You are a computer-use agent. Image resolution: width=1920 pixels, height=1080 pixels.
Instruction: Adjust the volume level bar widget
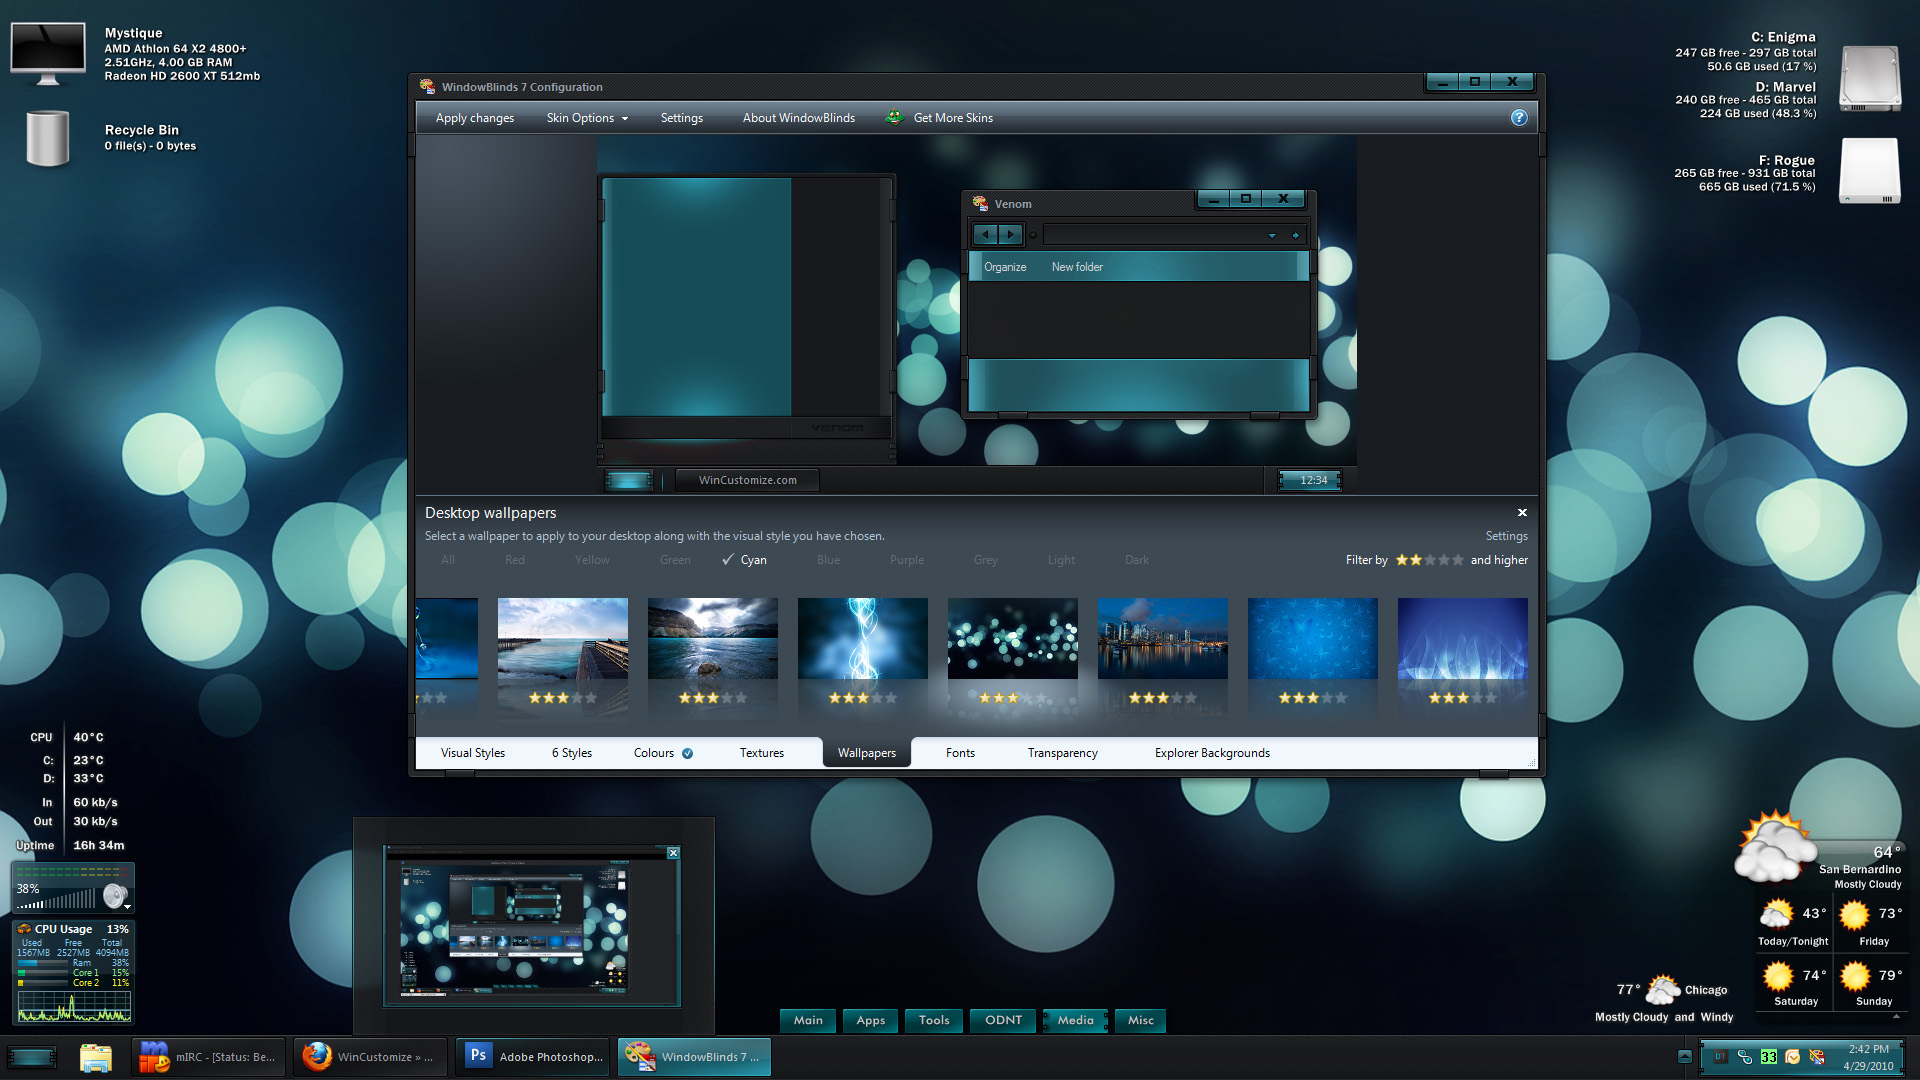point(57,899)
